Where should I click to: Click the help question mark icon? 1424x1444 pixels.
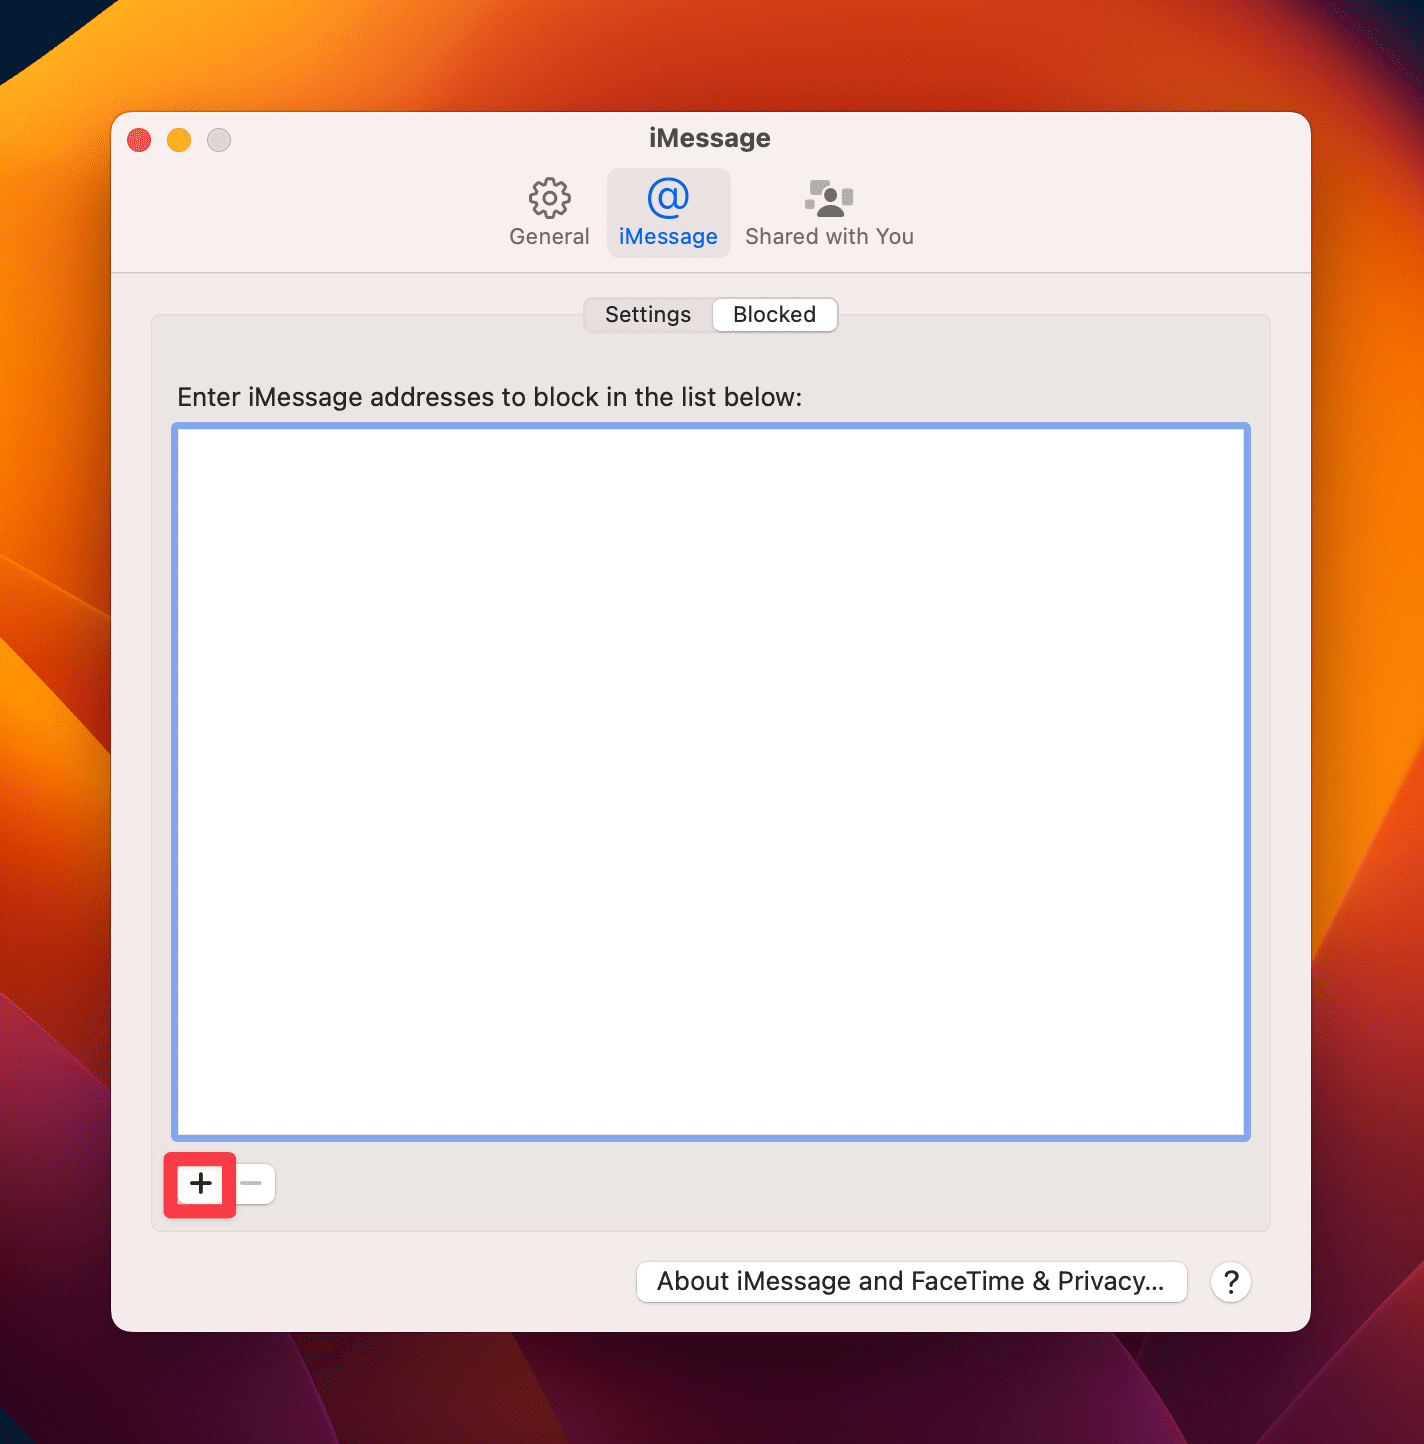click(1230, 1282)
